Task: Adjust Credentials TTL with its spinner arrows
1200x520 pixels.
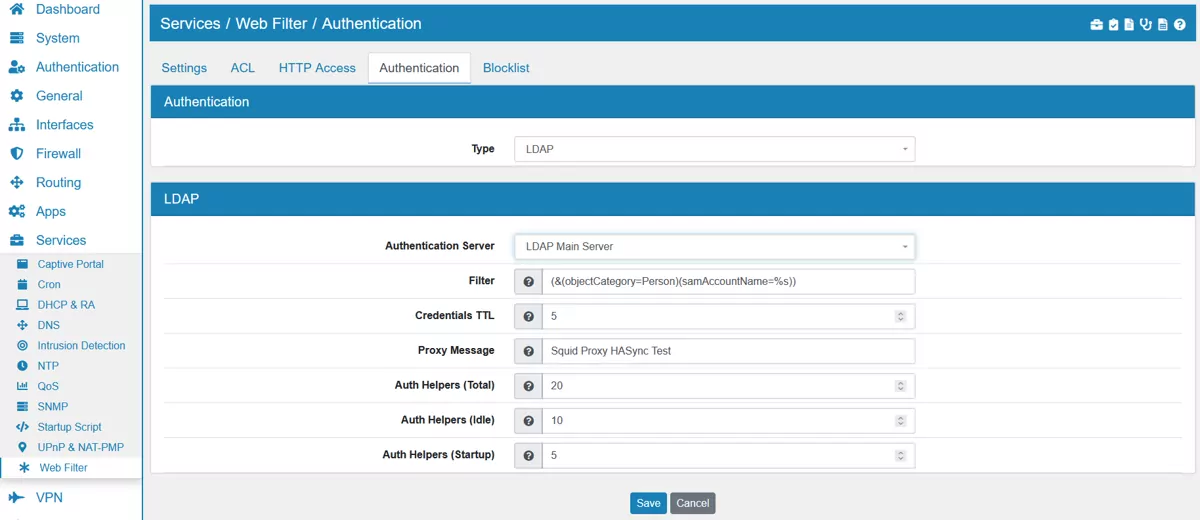Action: [x=900, y=316]
